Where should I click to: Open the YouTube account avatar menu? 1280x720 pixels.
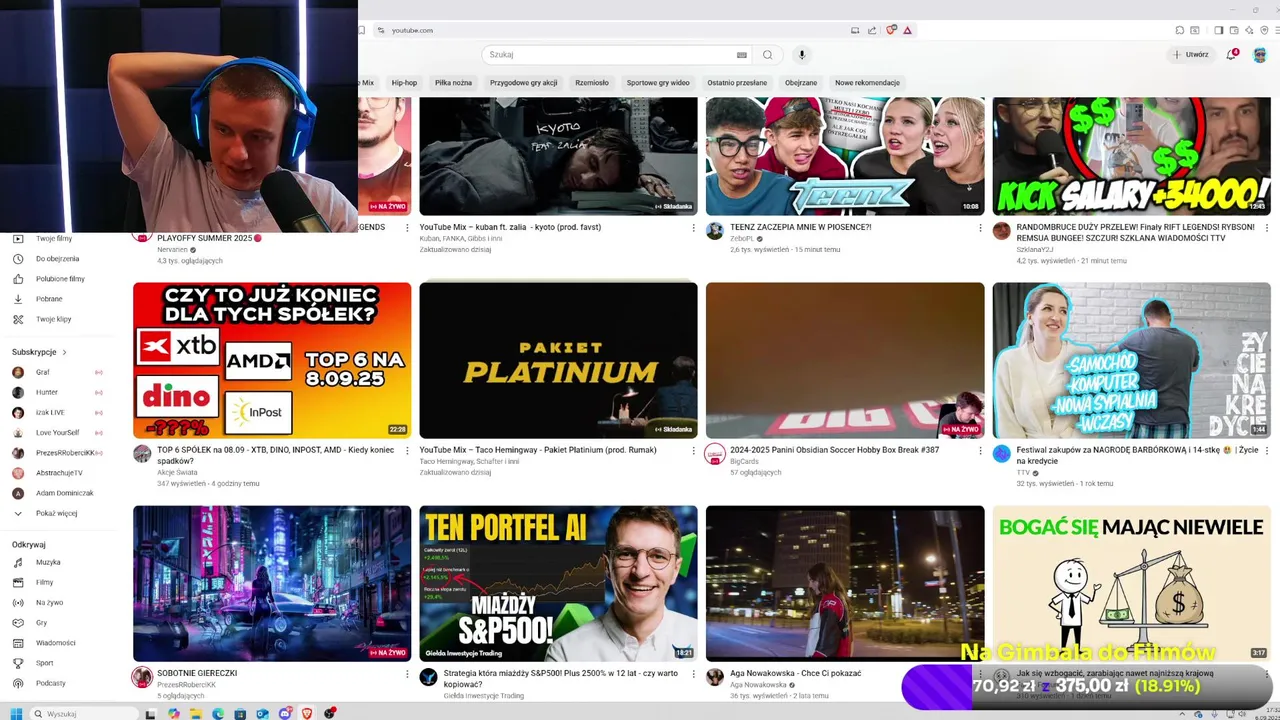pos(1260,55)
